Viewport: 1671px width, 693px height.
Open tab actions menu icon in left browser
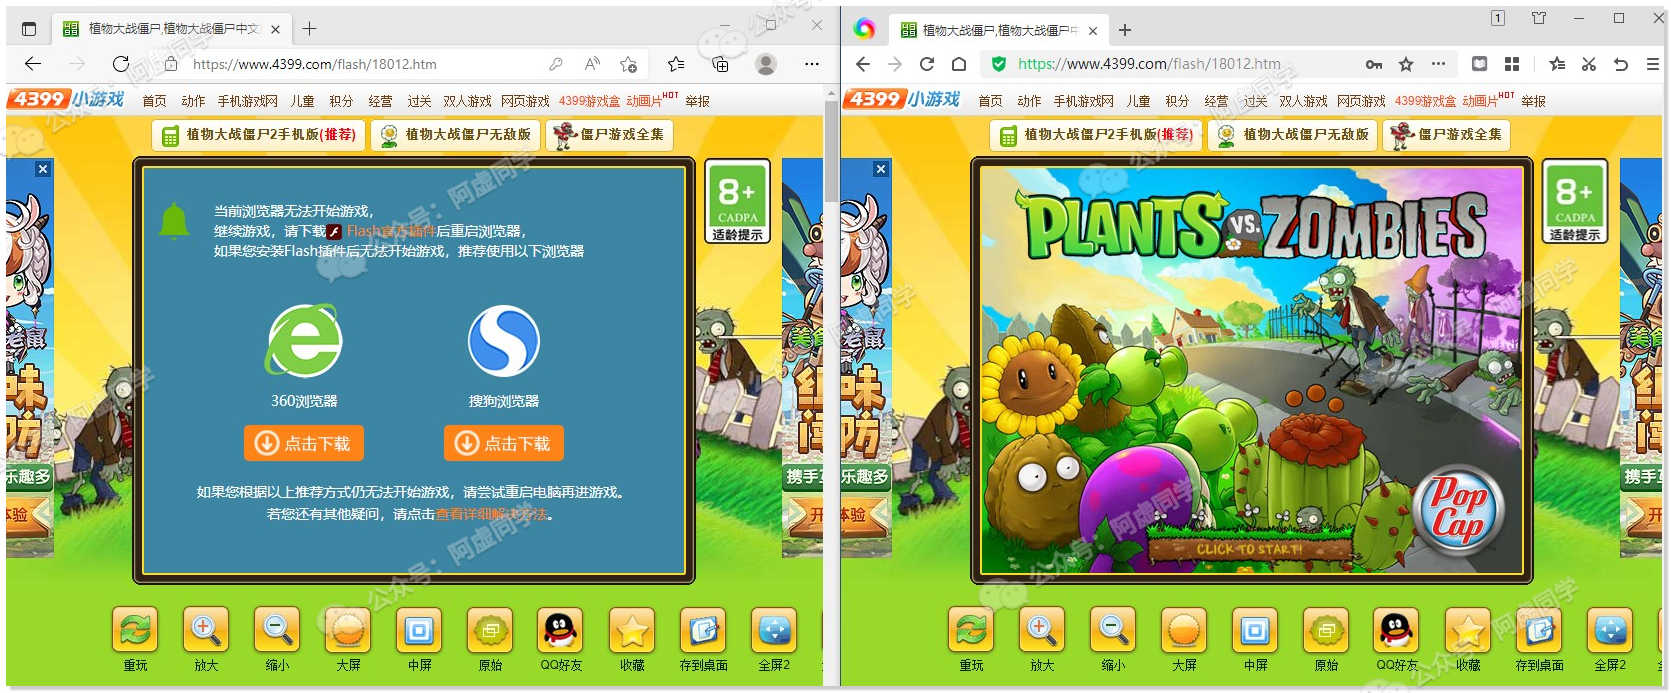click(29, 29)
